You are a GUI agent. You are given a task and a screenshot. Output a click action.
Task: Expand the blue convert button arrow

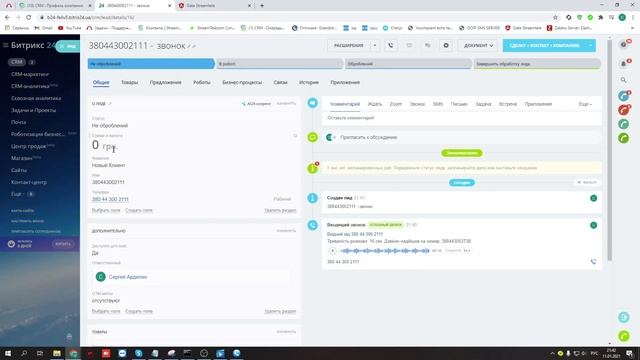pos(591,46)
